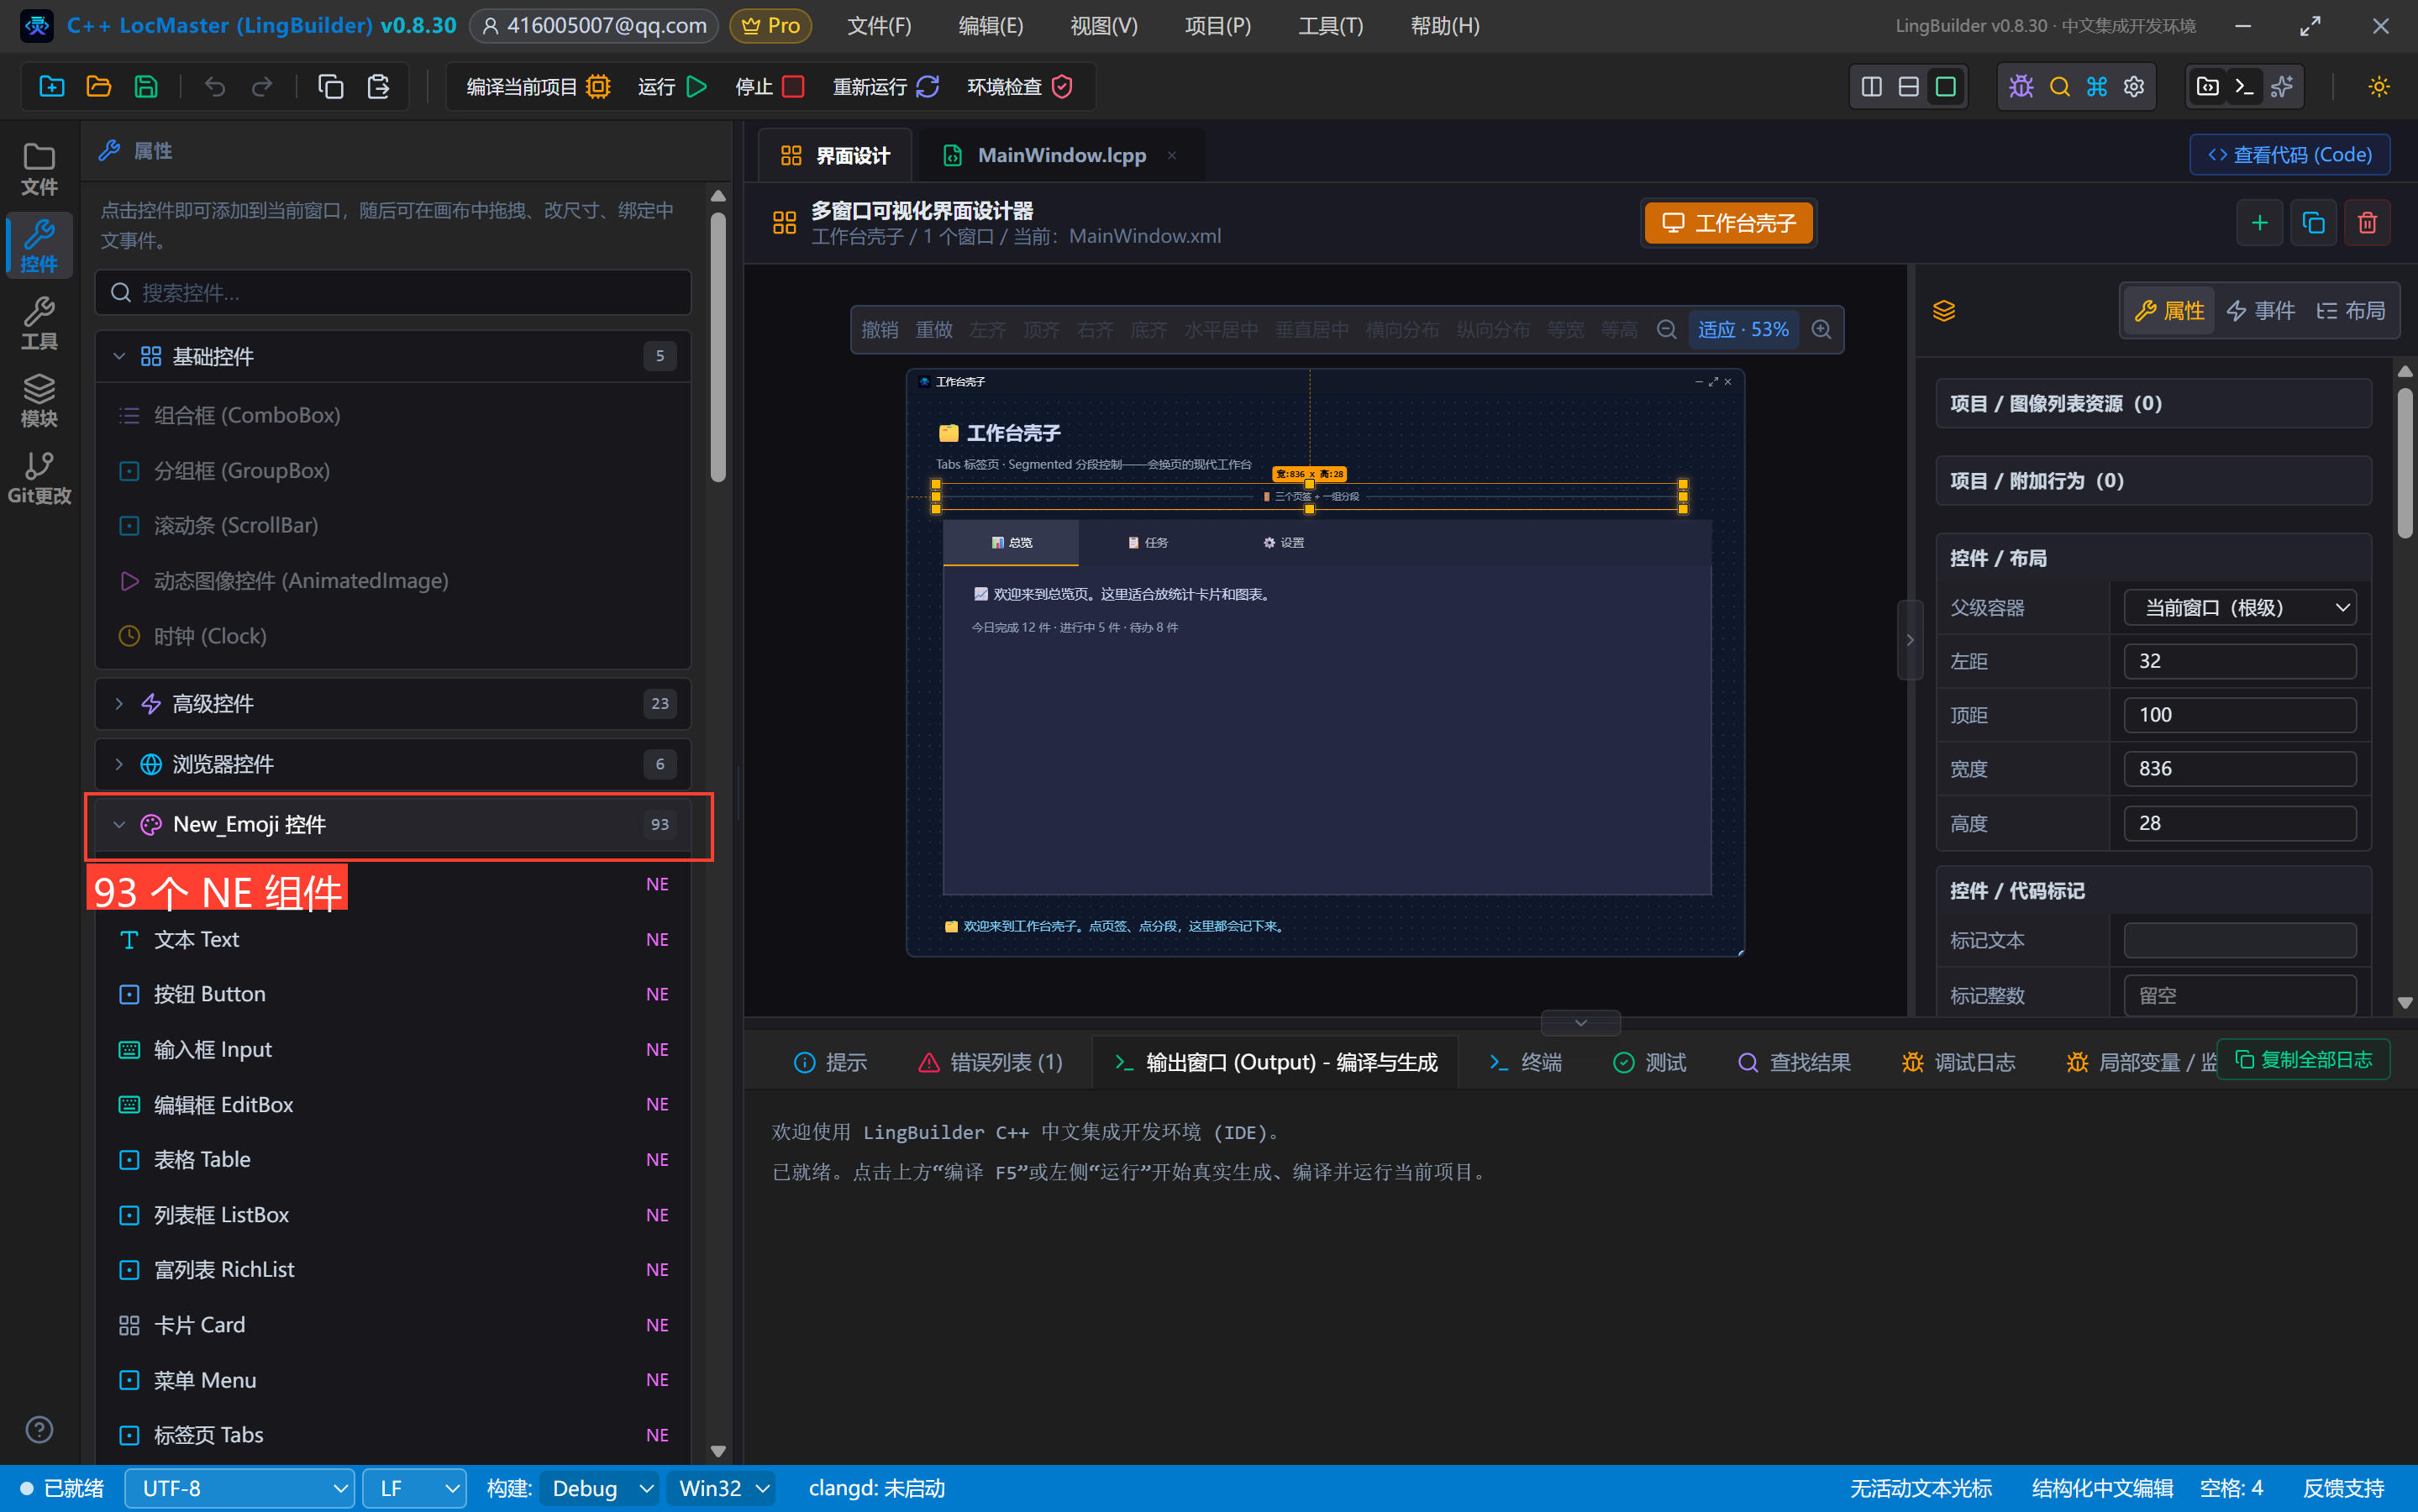Open the UTF-8 encoding dropdown
Viewport: 2418px width, 1512px height.
(x=239, y=1489)
